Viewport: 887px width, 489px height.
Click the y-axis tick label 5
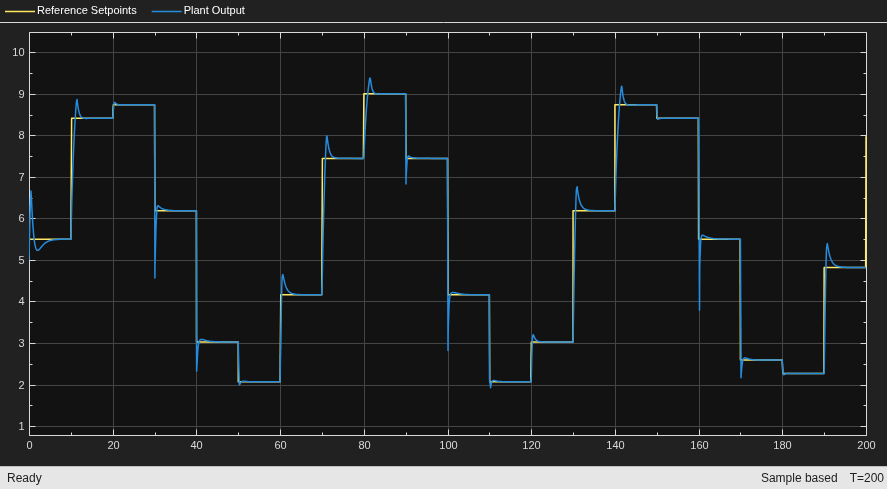(x=21, y=260)
